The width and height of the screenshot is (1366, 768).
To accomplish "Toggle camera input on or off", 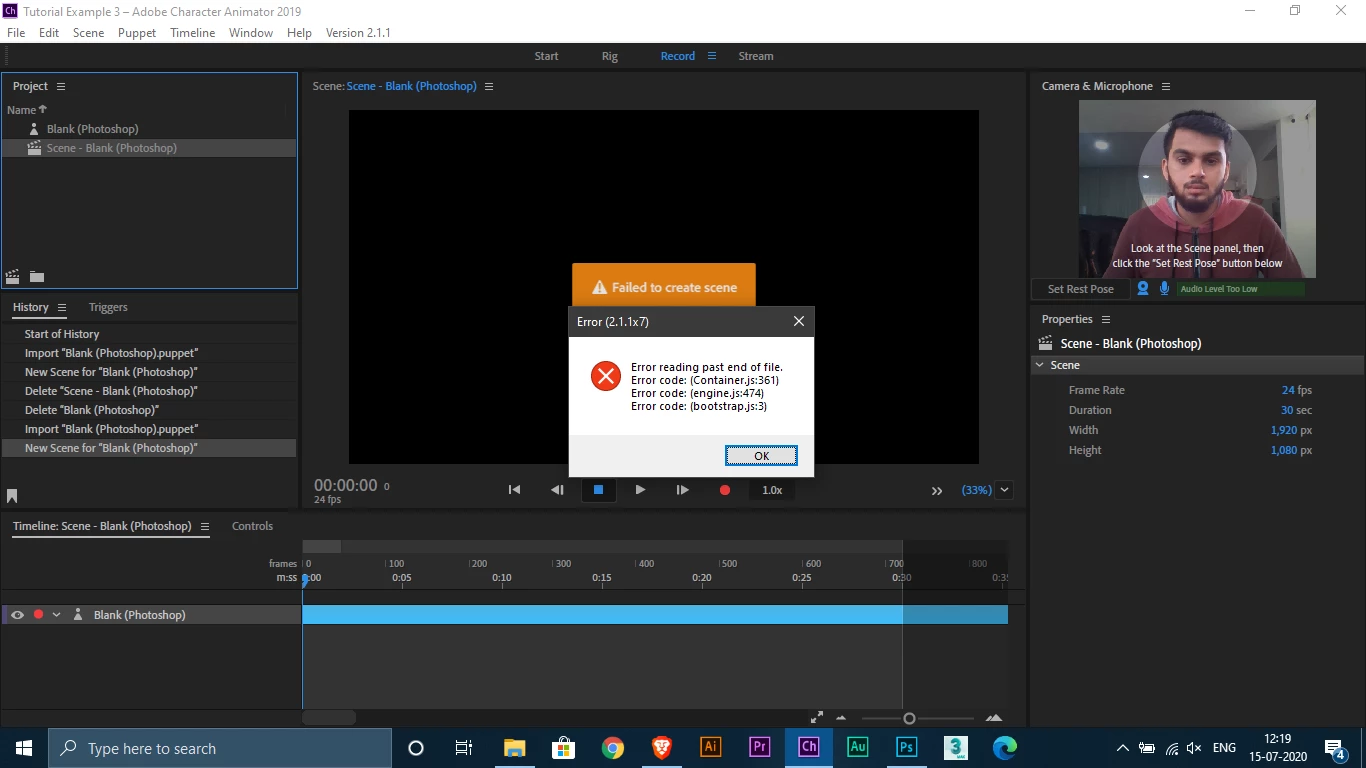I will tap(1142, 288).
